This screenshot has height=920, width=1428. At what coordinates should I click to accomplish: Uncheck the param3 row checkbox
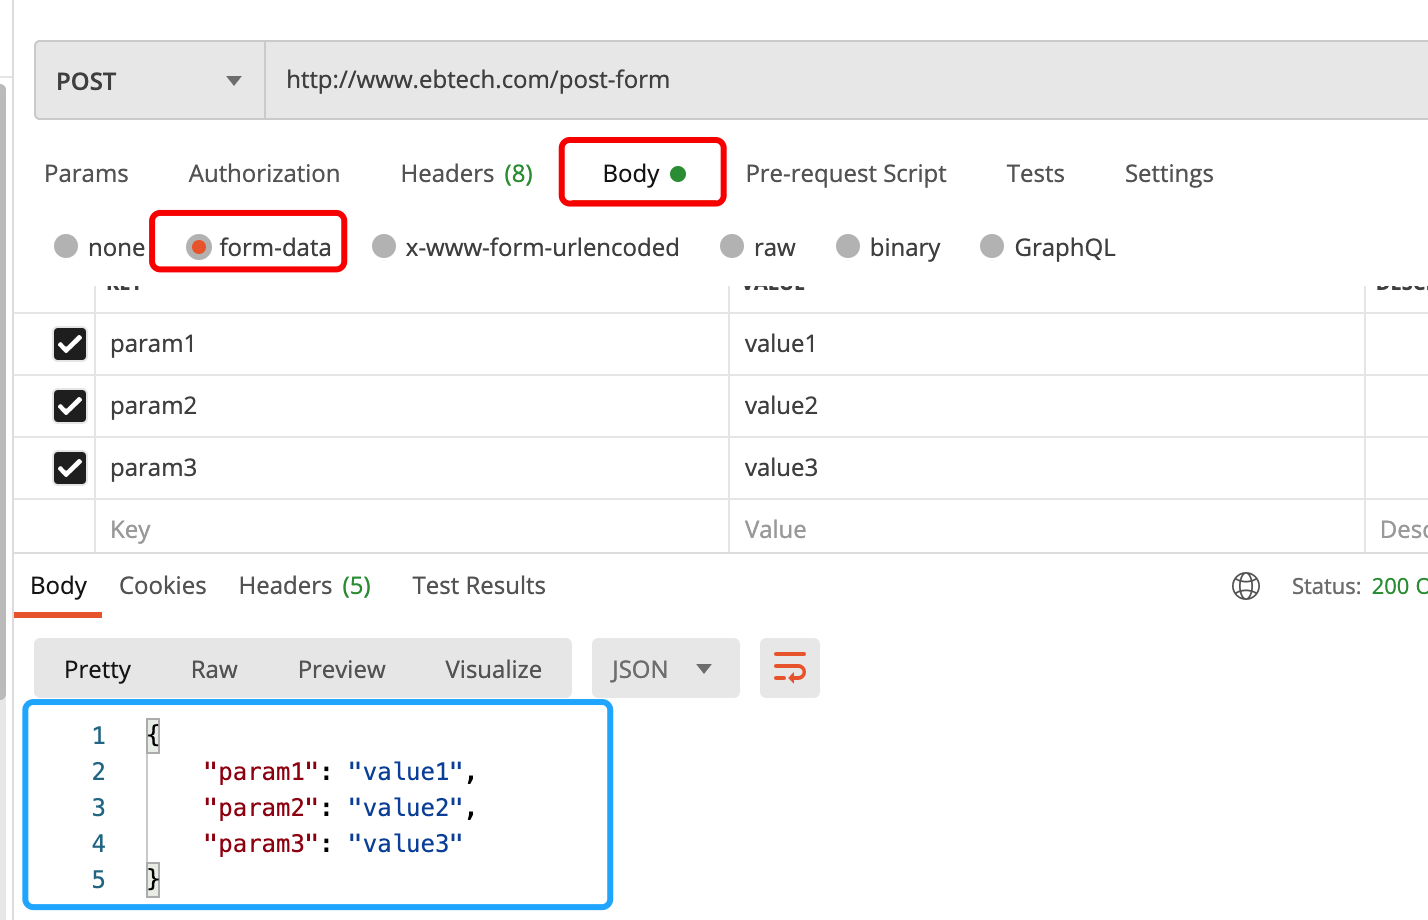click(70, 468)
